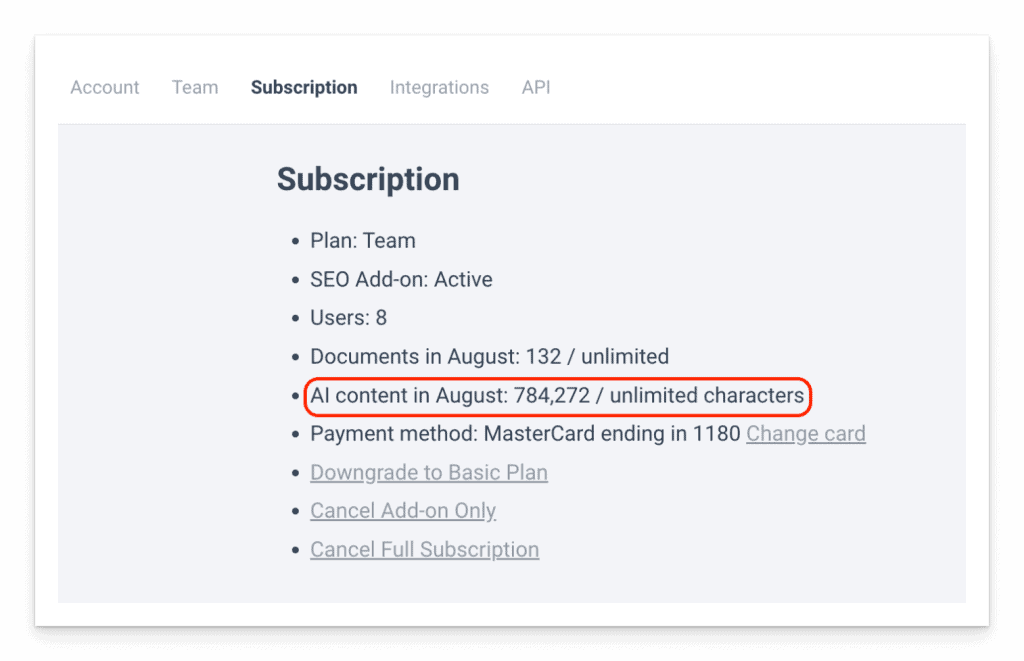Click Cancel Full Subscription link
Viewport: 1024px width, 661px height.
[425, 550]
